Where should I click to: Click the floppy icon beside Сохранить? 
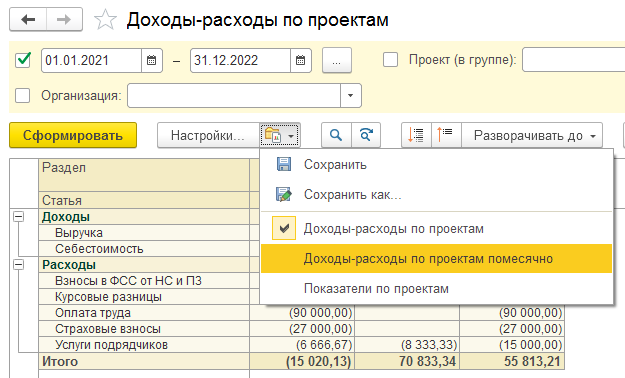284,164
